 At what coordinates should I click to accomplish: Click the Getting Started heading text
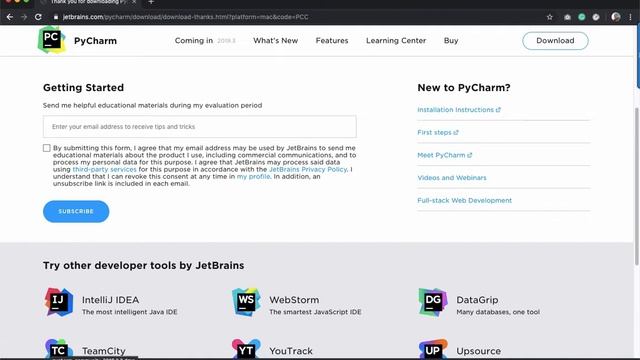(83, 88)
